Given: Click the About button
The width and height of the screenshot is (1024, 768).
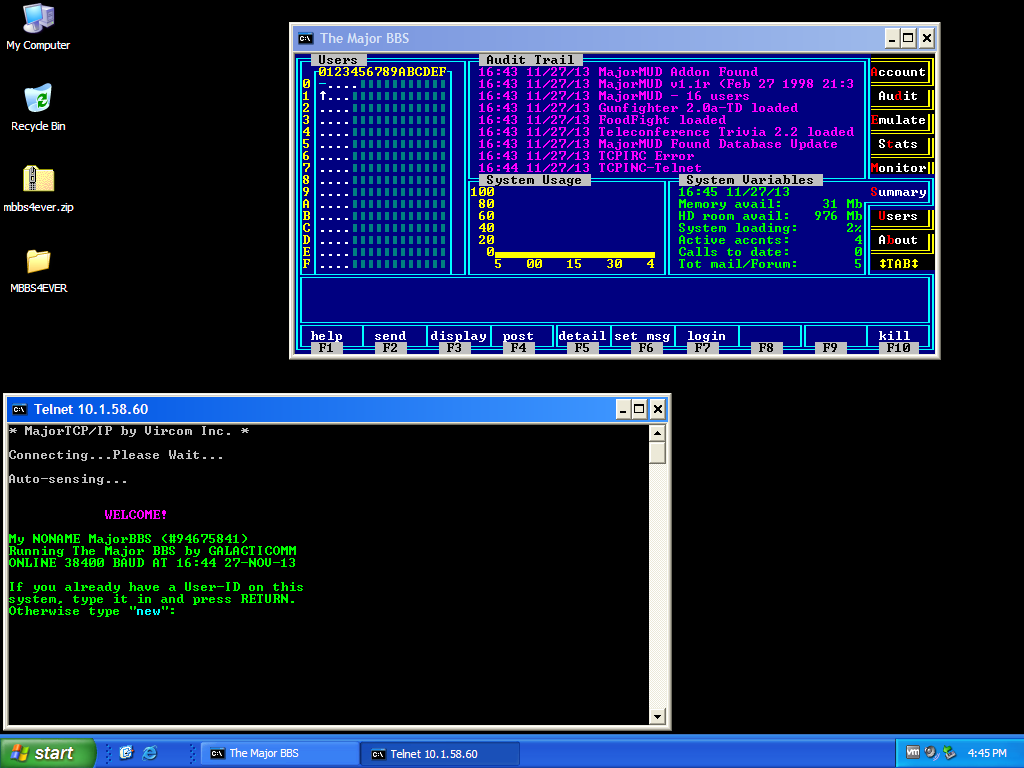Looking at the screenshot, I should pyautogui.click(x=898, y=240).
